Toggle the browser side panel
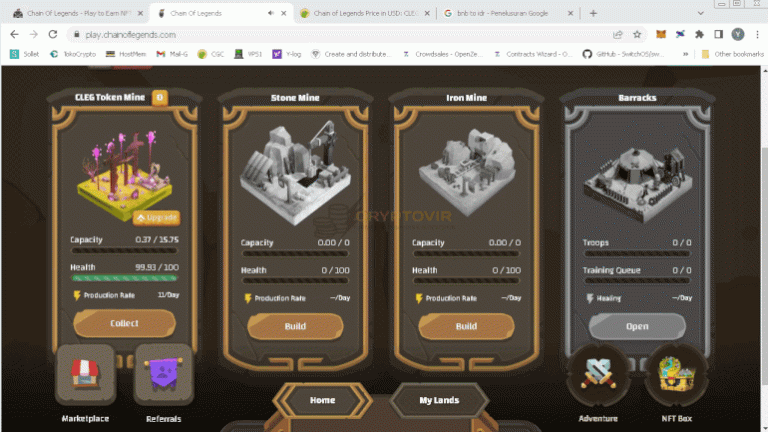This screenshot has height=432, width=768. 719,34
